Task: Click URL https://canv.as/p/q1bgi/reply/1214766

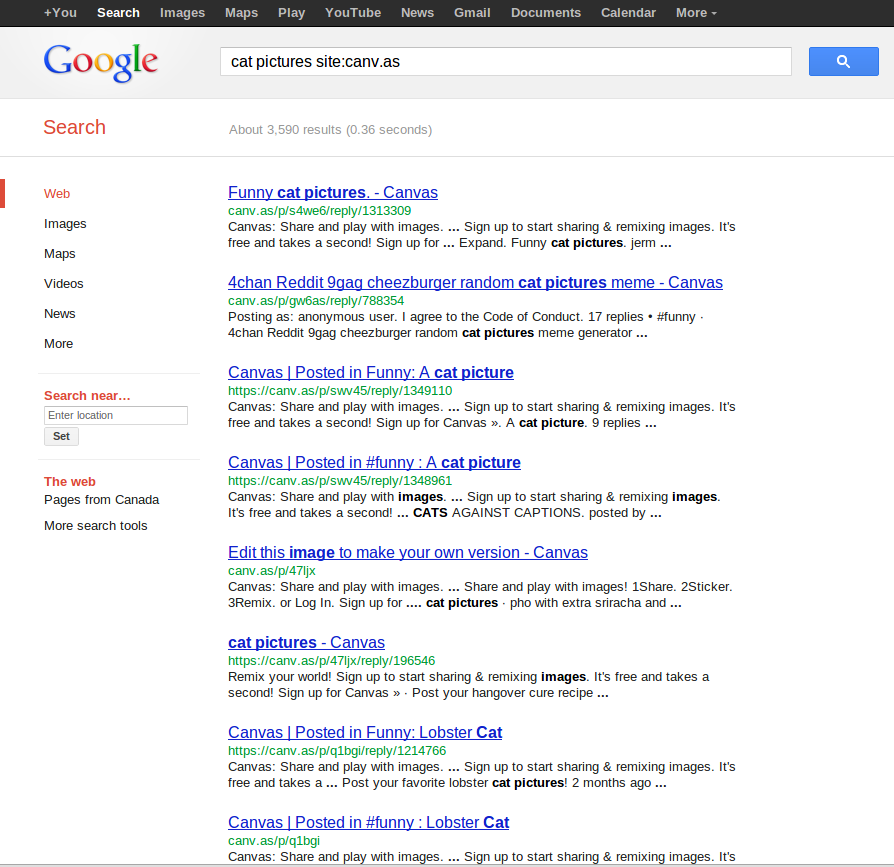Action: point(337,751)
